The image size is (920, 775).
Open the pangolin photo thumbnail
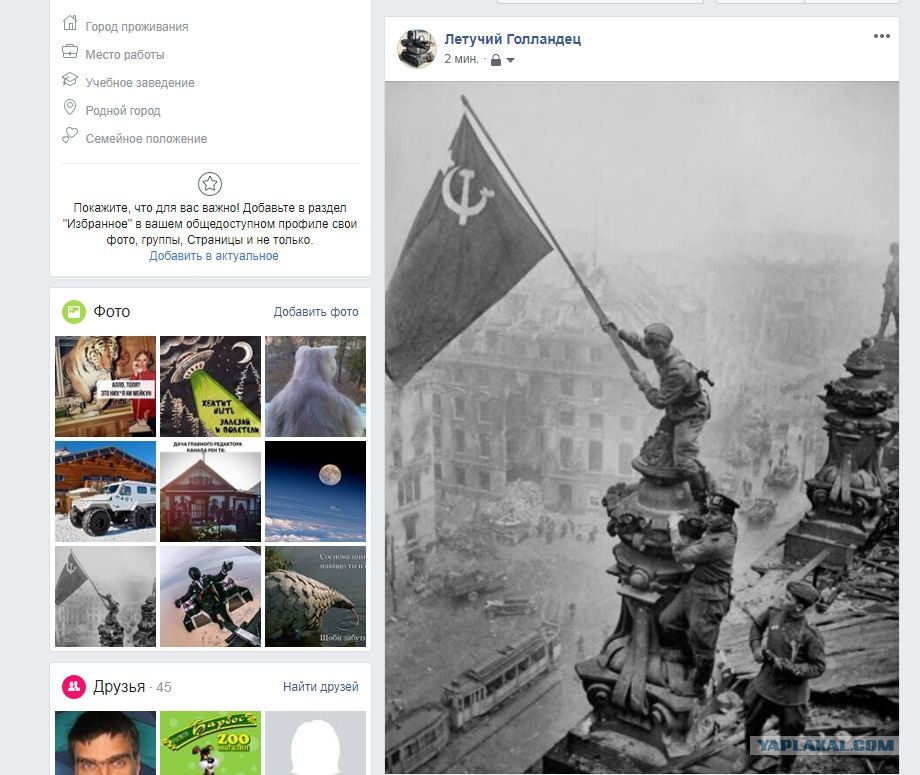(x=316, y=597)
